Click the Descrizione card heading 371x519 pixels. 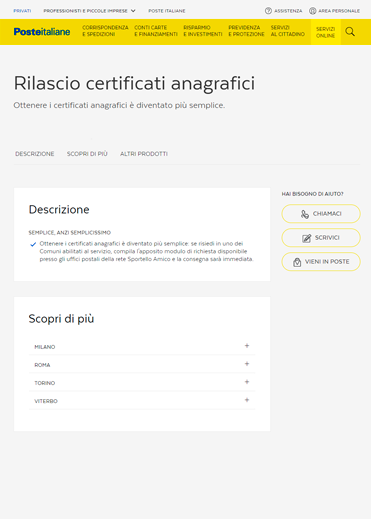coord(59,210)
